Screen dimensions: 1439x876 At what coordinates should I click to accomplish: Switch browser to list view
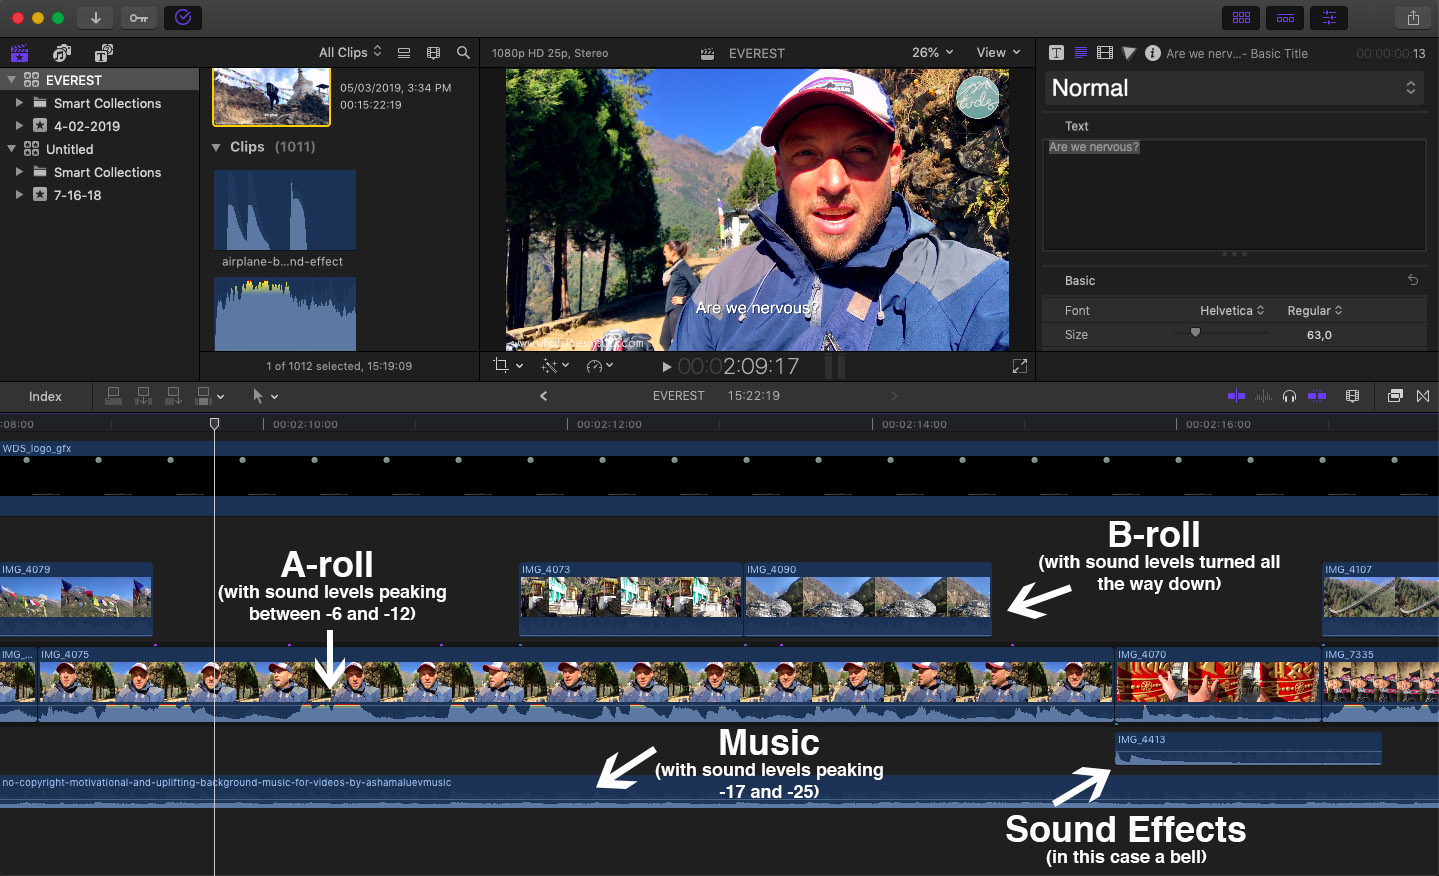(x=404, y=53)
